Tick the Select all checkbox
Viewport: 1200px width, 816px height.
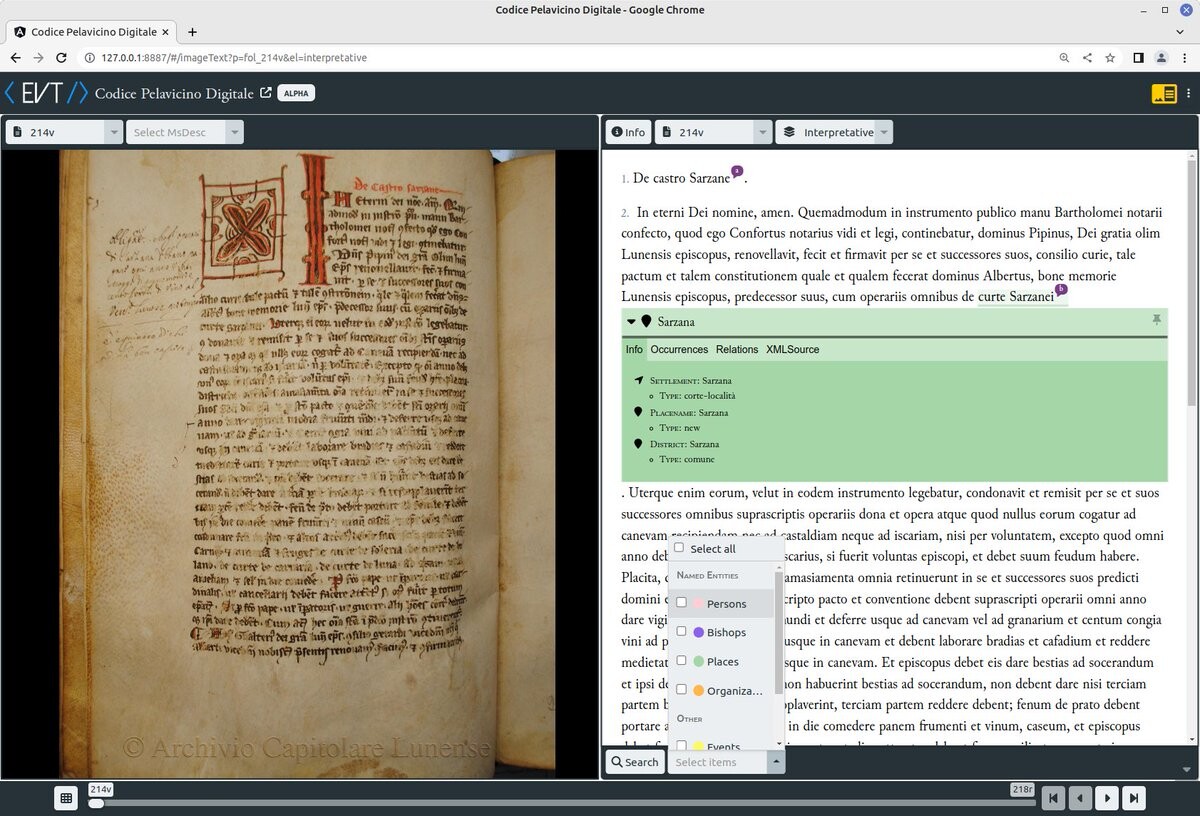point(680,548)
